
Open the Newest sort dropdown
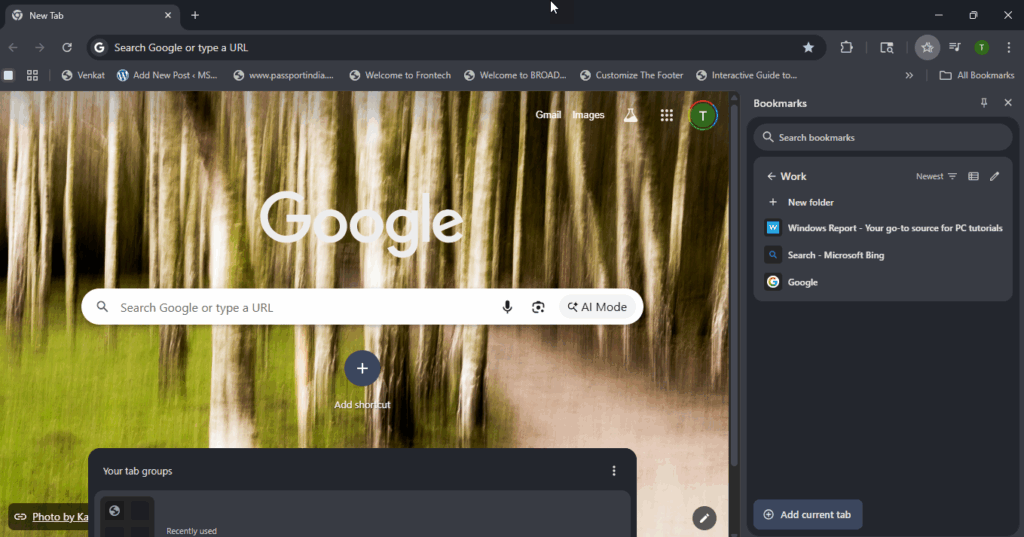[x=936, y=176]
